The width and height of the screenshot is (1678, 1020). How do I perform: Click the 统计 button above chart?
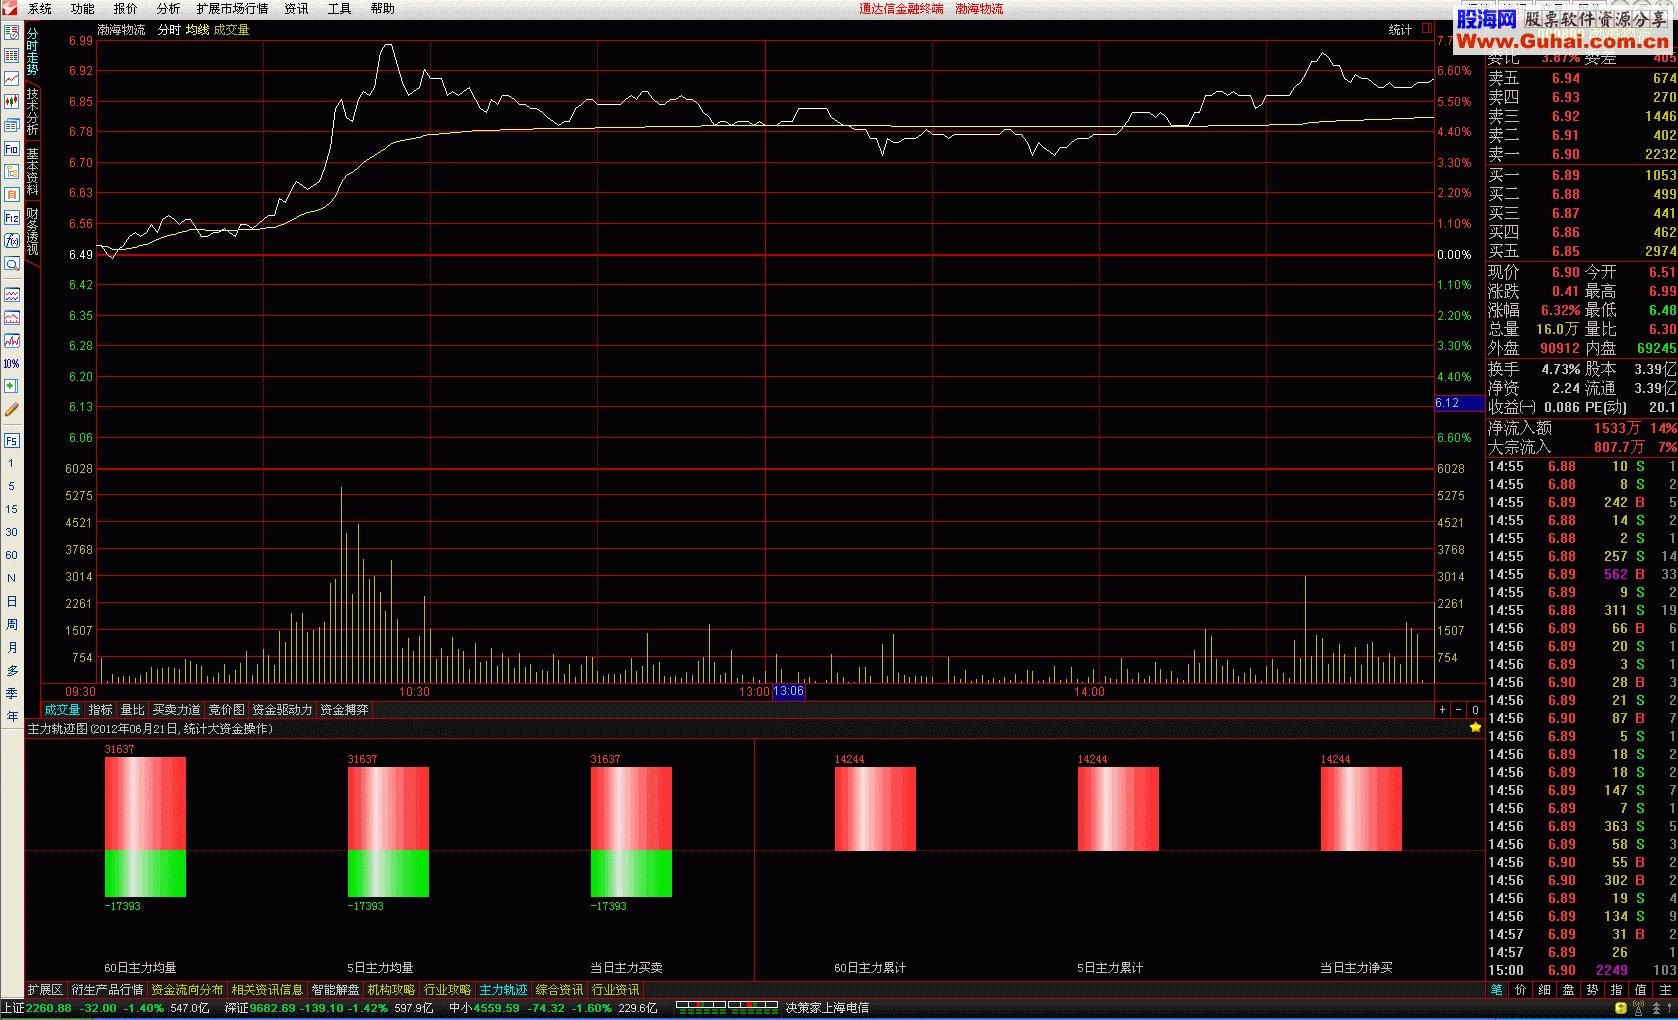tap(1400, 30)
